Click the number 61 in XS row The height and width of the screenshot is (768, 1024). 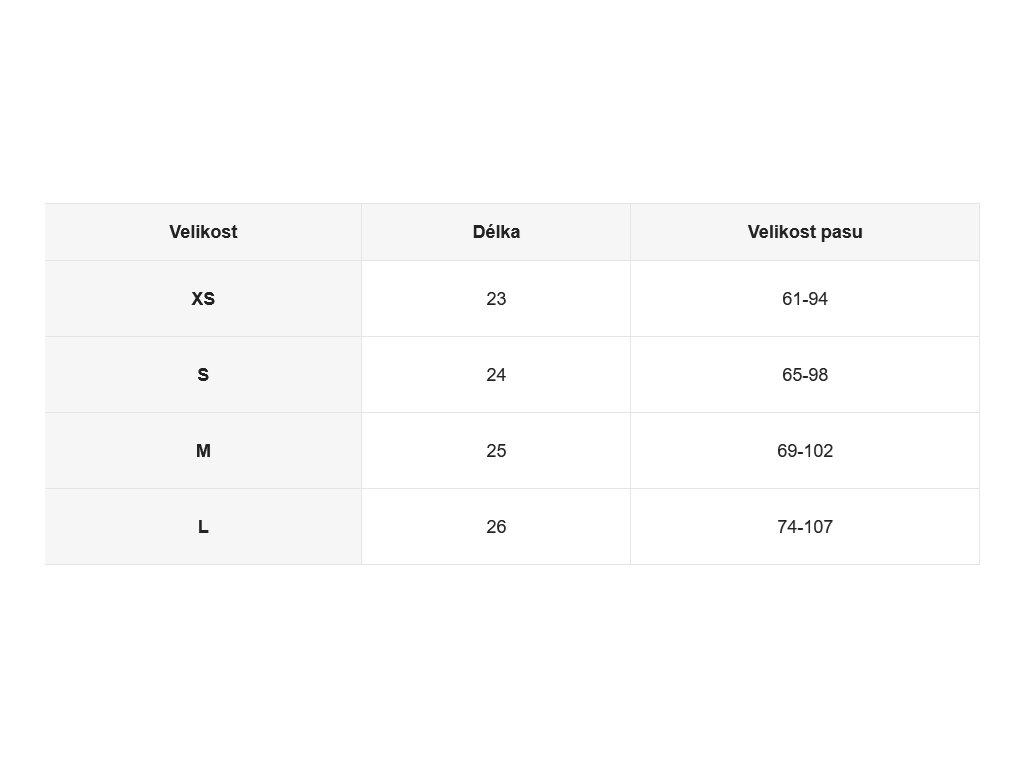790,298
